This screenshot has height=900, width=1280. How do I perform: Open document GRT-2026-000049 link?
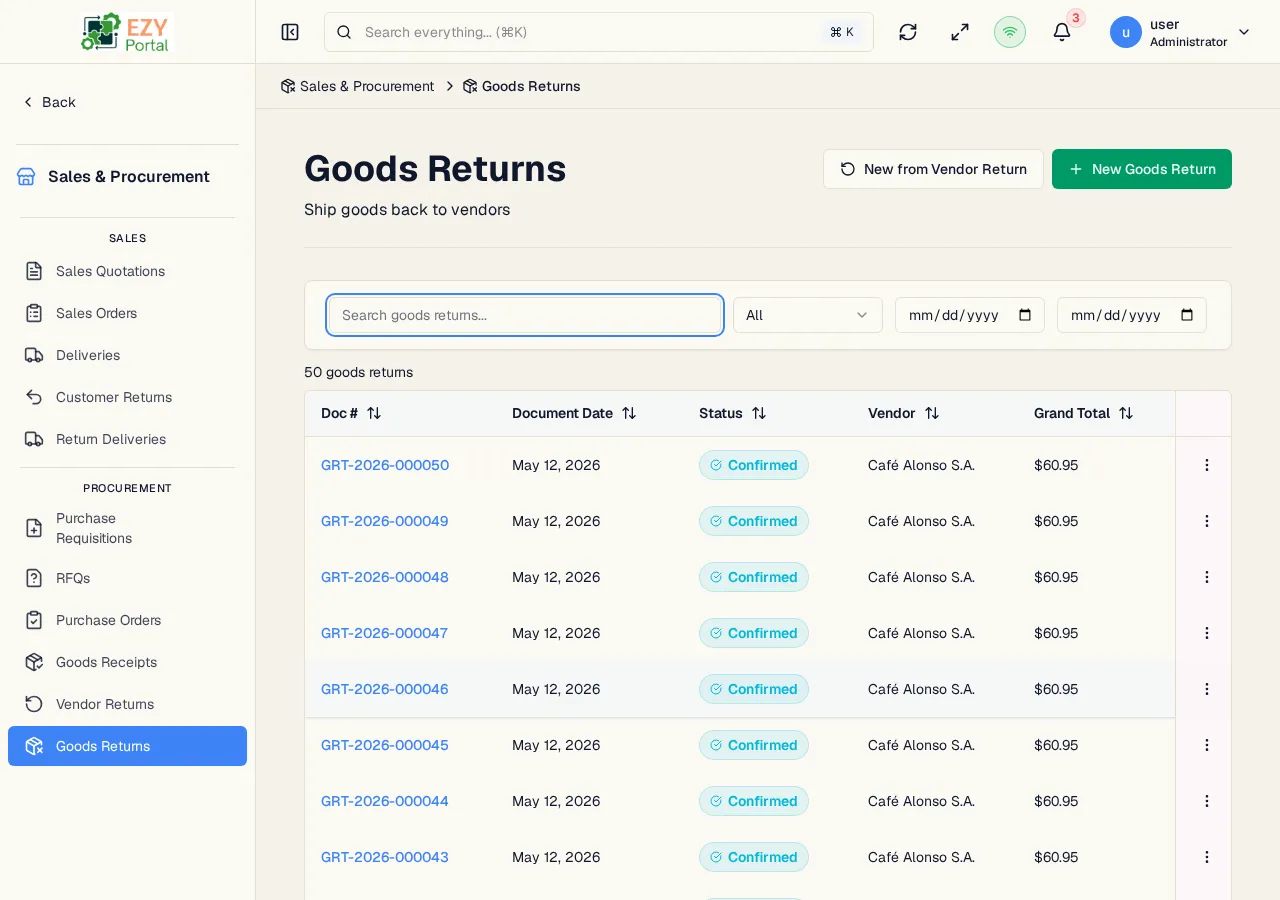385,521
